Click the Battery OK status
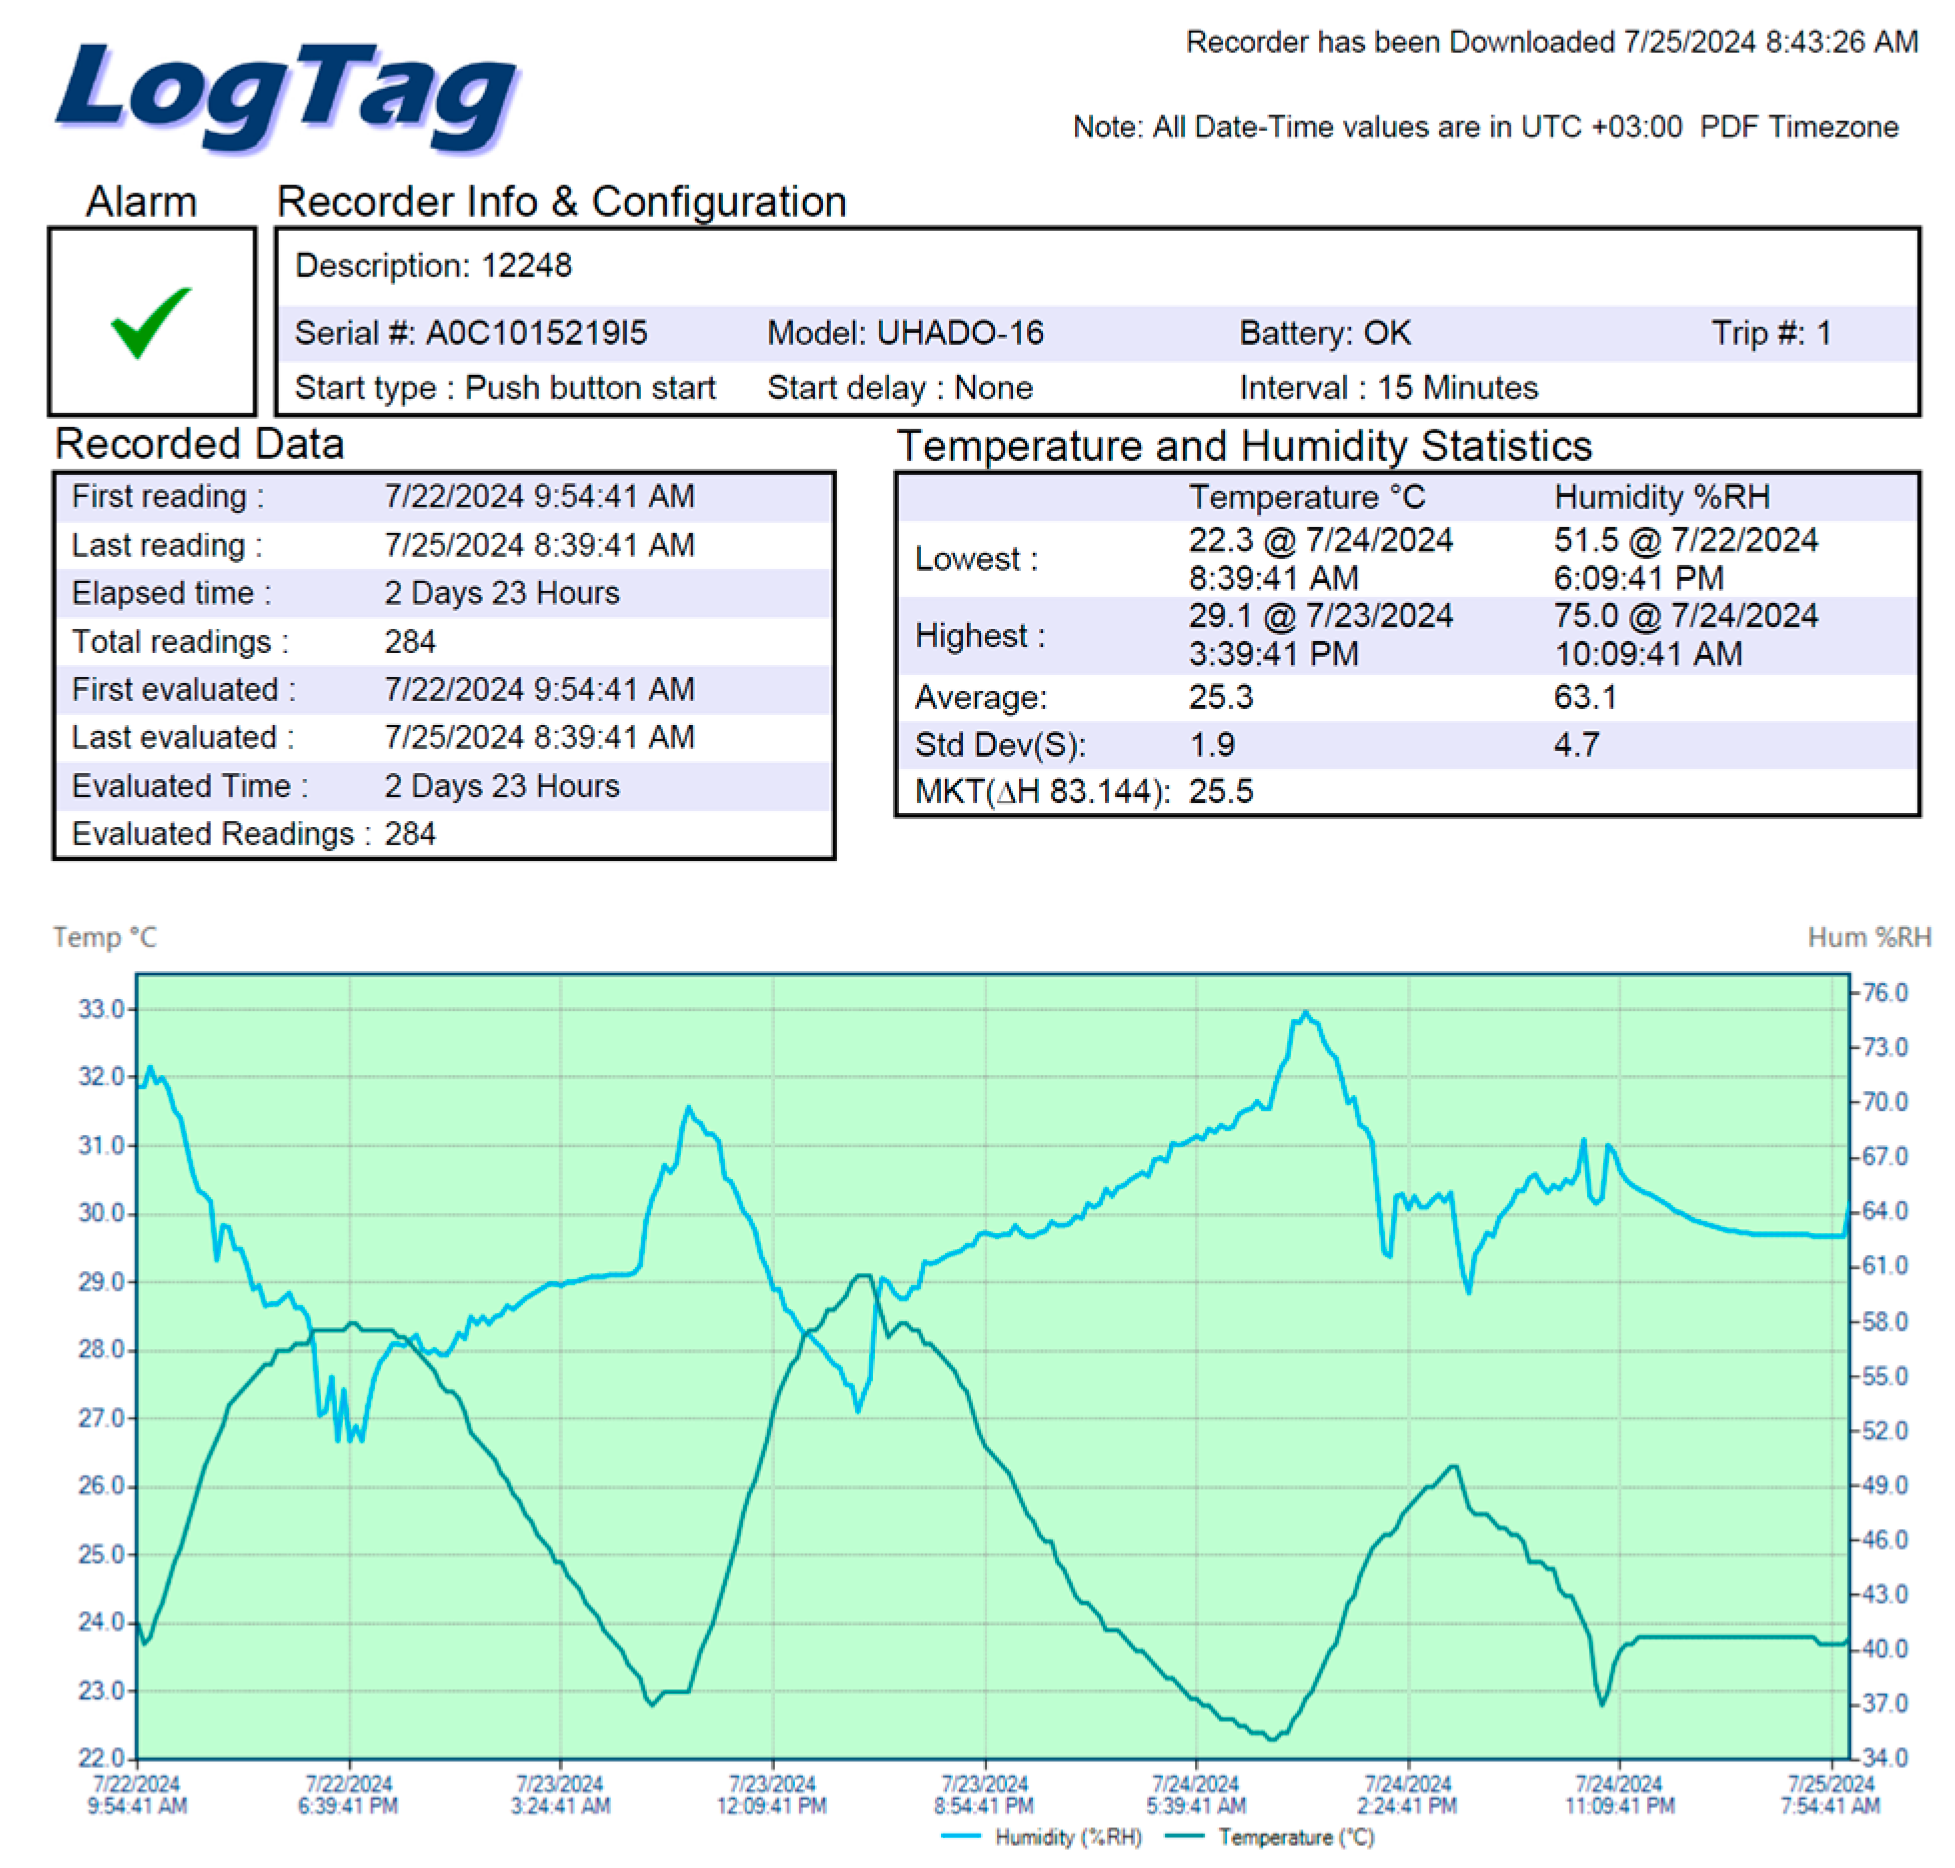 tap(1324, 333)
